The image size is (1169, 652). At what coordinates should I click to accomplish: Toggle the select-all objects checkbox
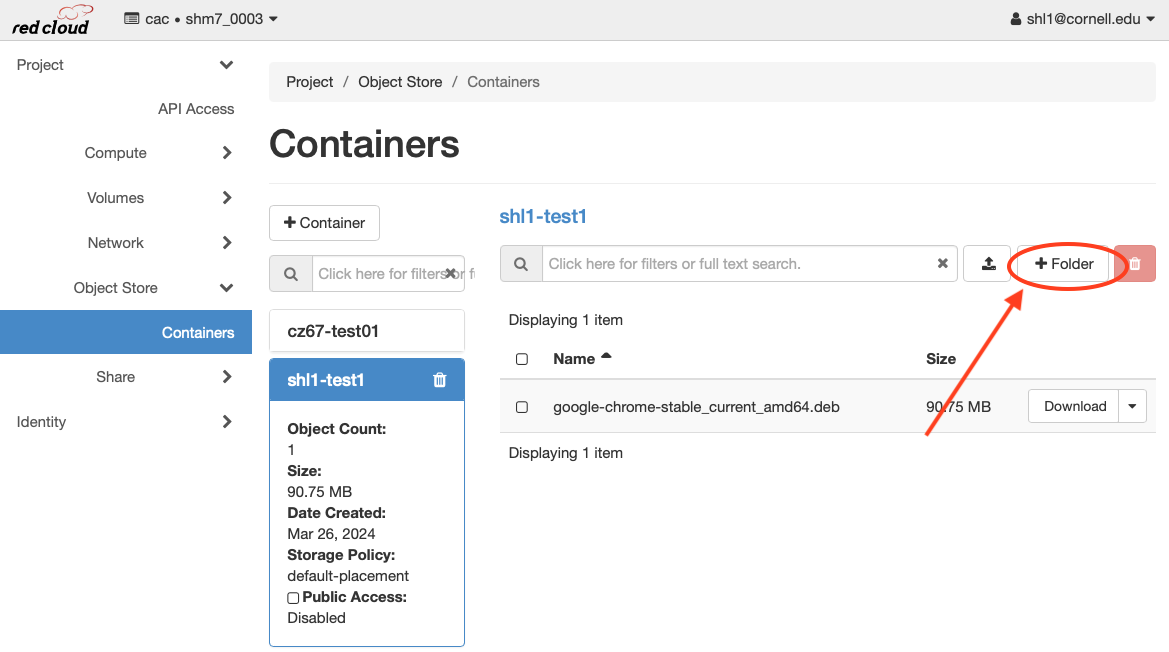point(522,359)
